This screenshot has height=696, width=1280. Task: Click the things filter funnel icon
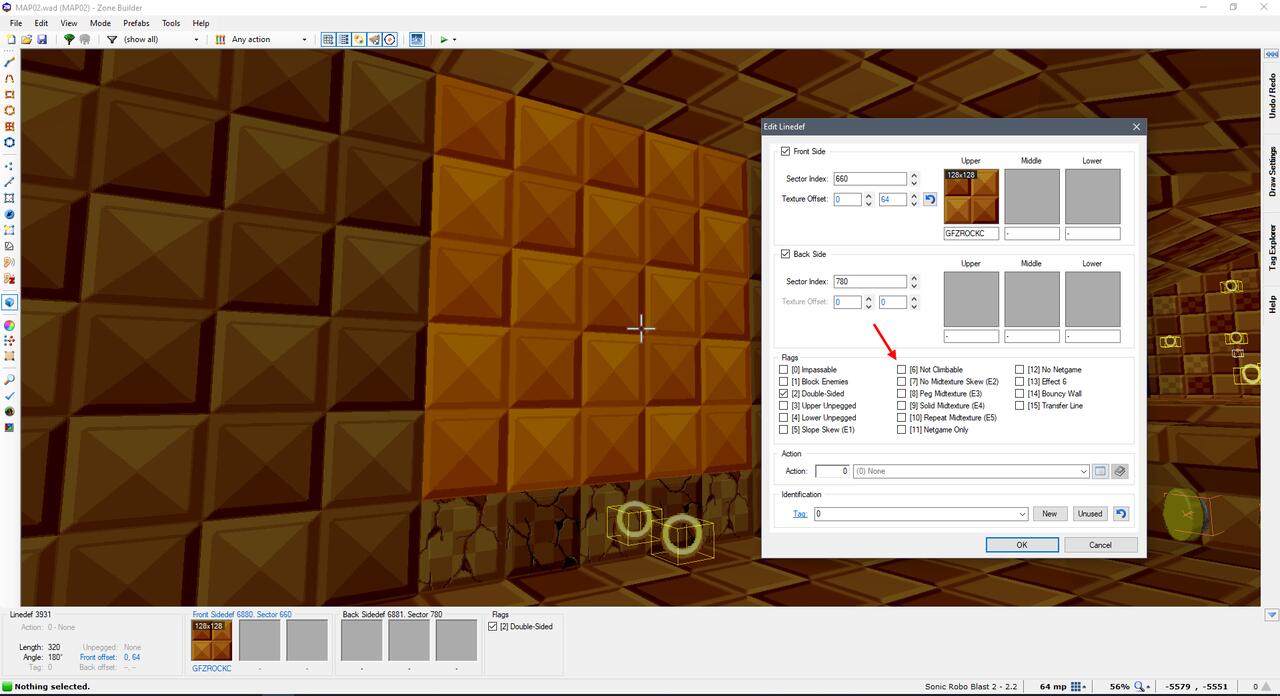(112, 39)
